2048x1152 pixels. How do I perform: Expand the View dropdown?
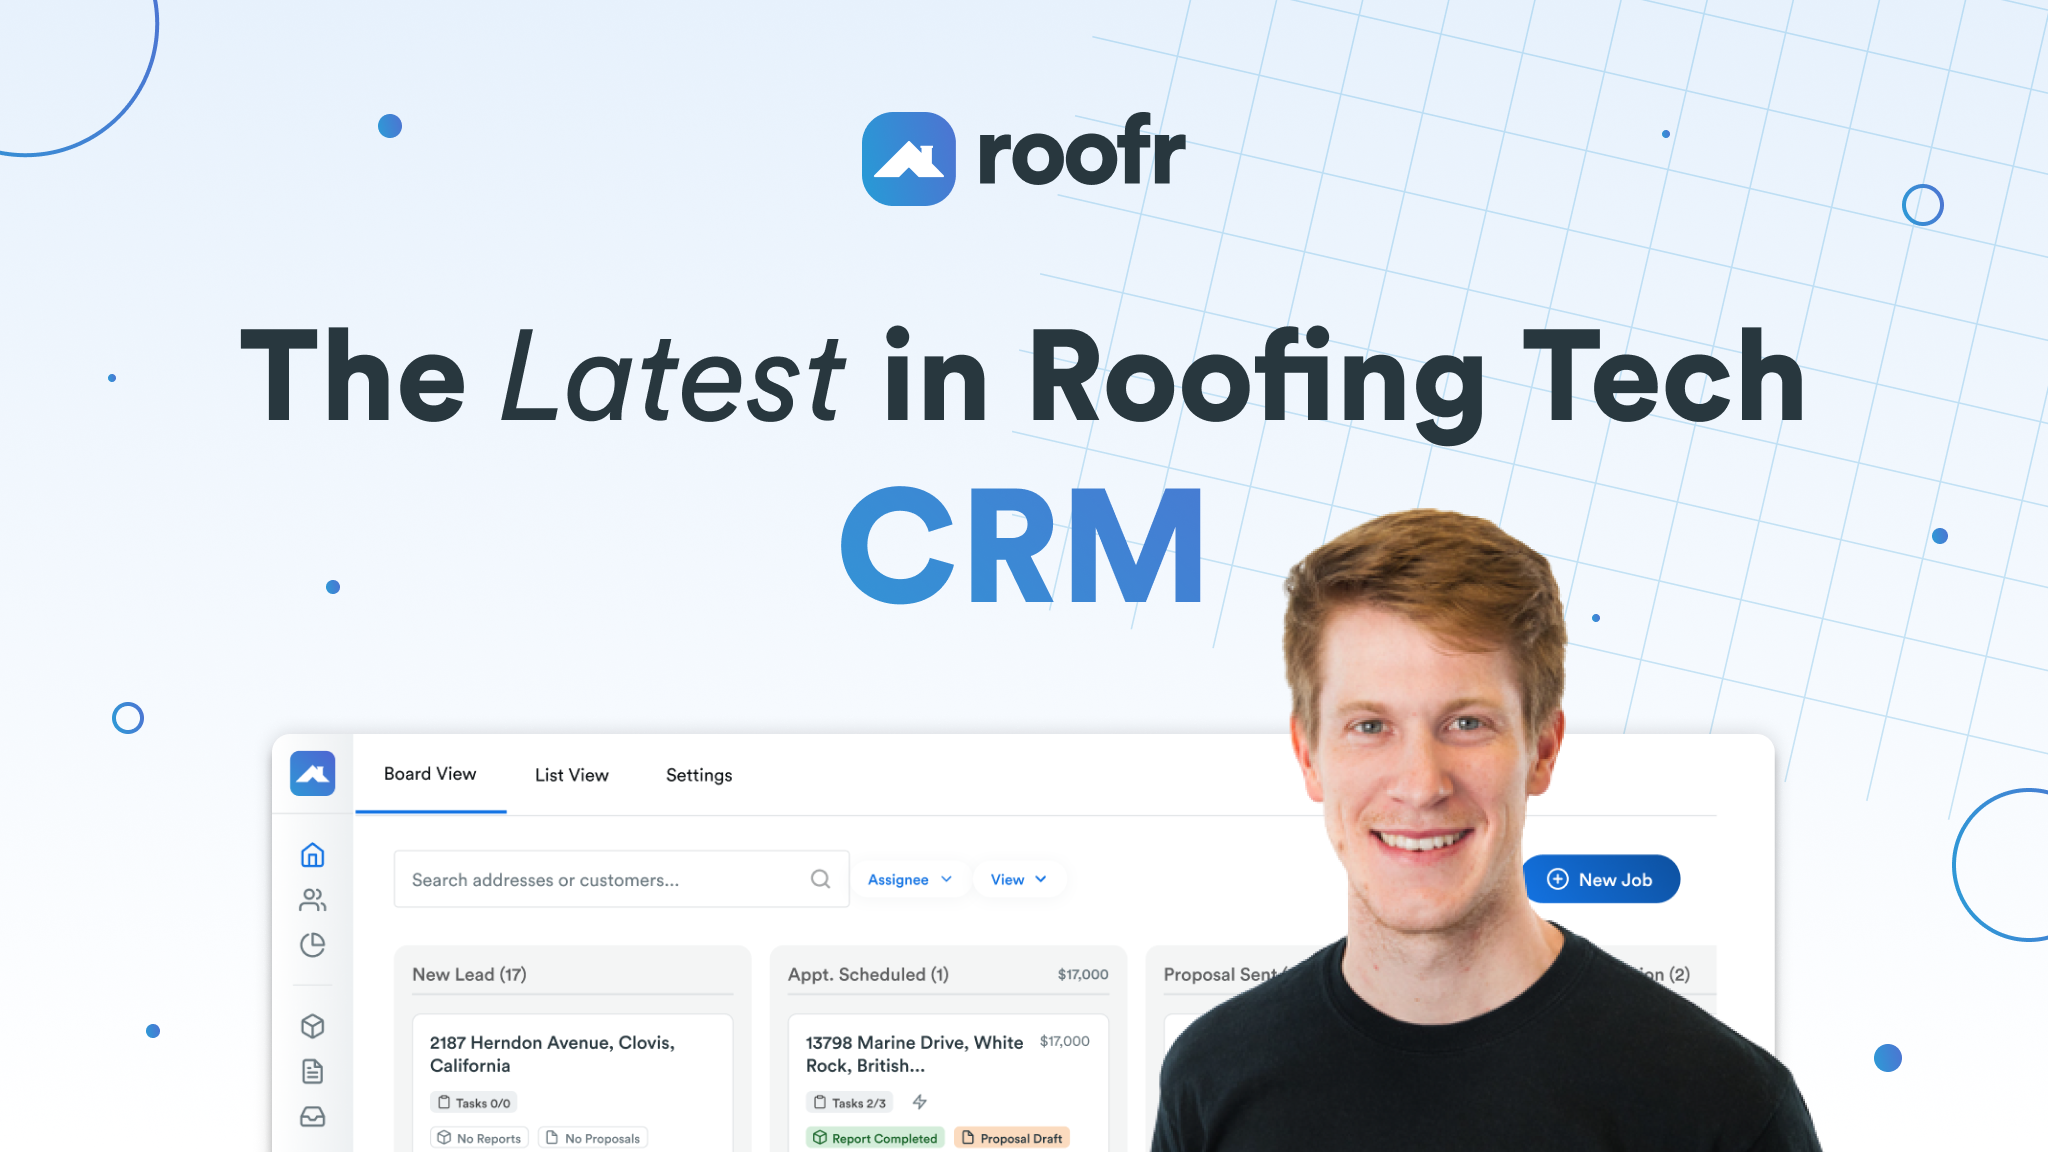(x=1018, y=879)
